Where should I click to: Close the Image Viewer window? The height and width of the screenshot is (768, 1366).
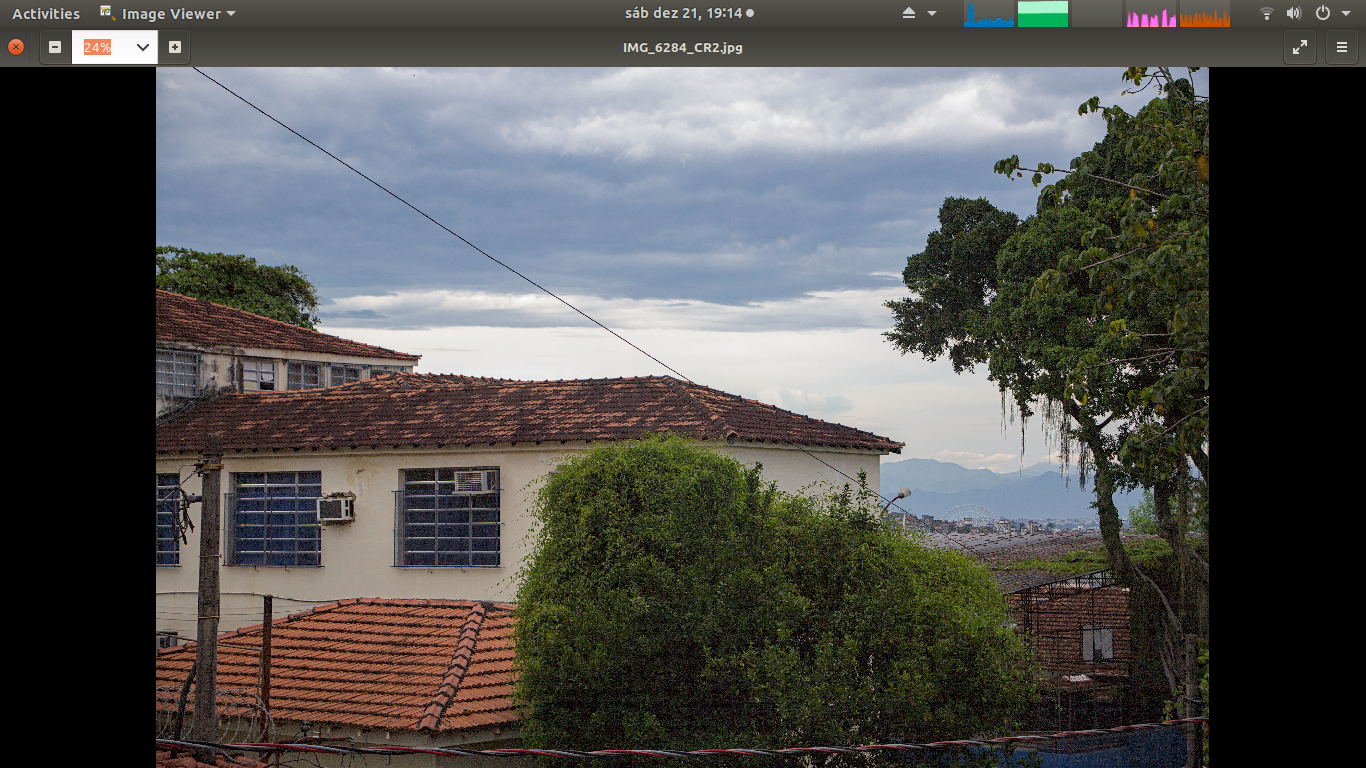[16, 47]
